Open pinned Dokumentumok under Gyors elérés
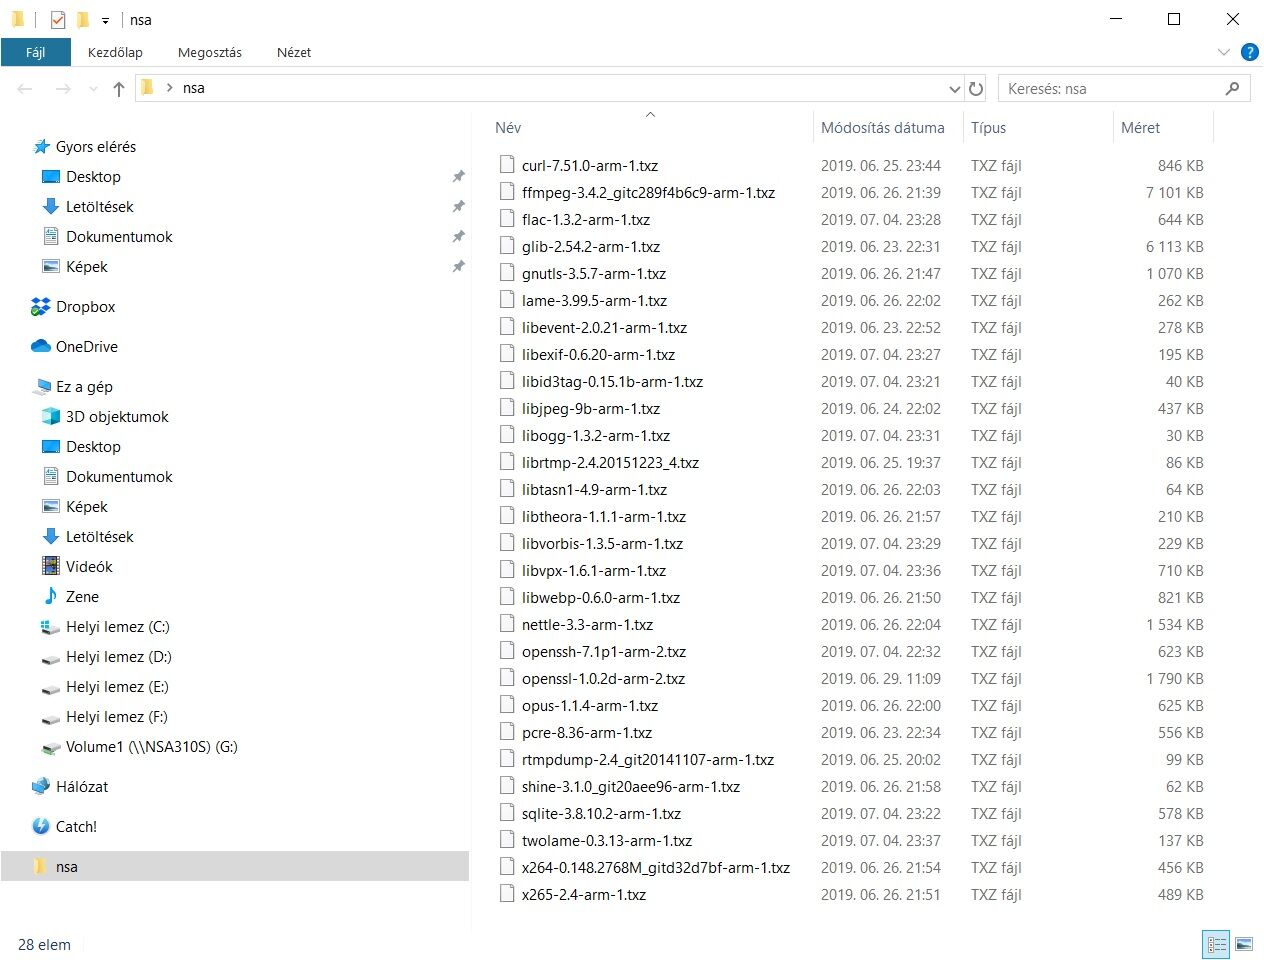Viewport: 1264px width, 960px height. click(x=119, y=237)
